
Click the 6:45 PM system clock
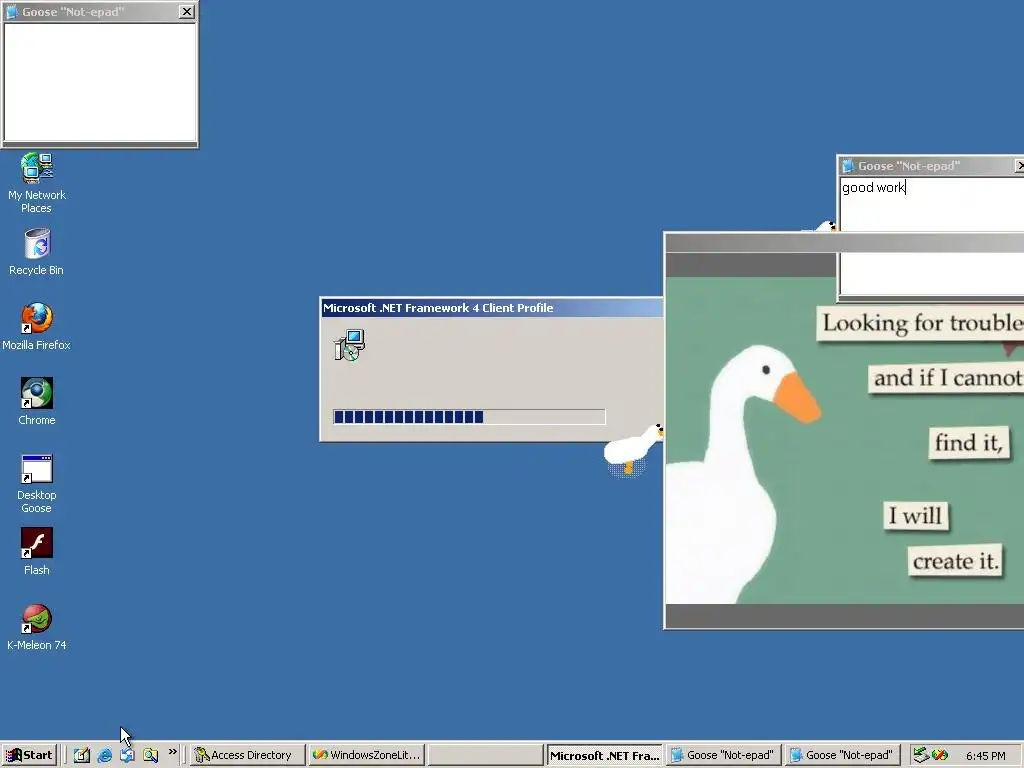pyautogui.click(x=985, y=756)
